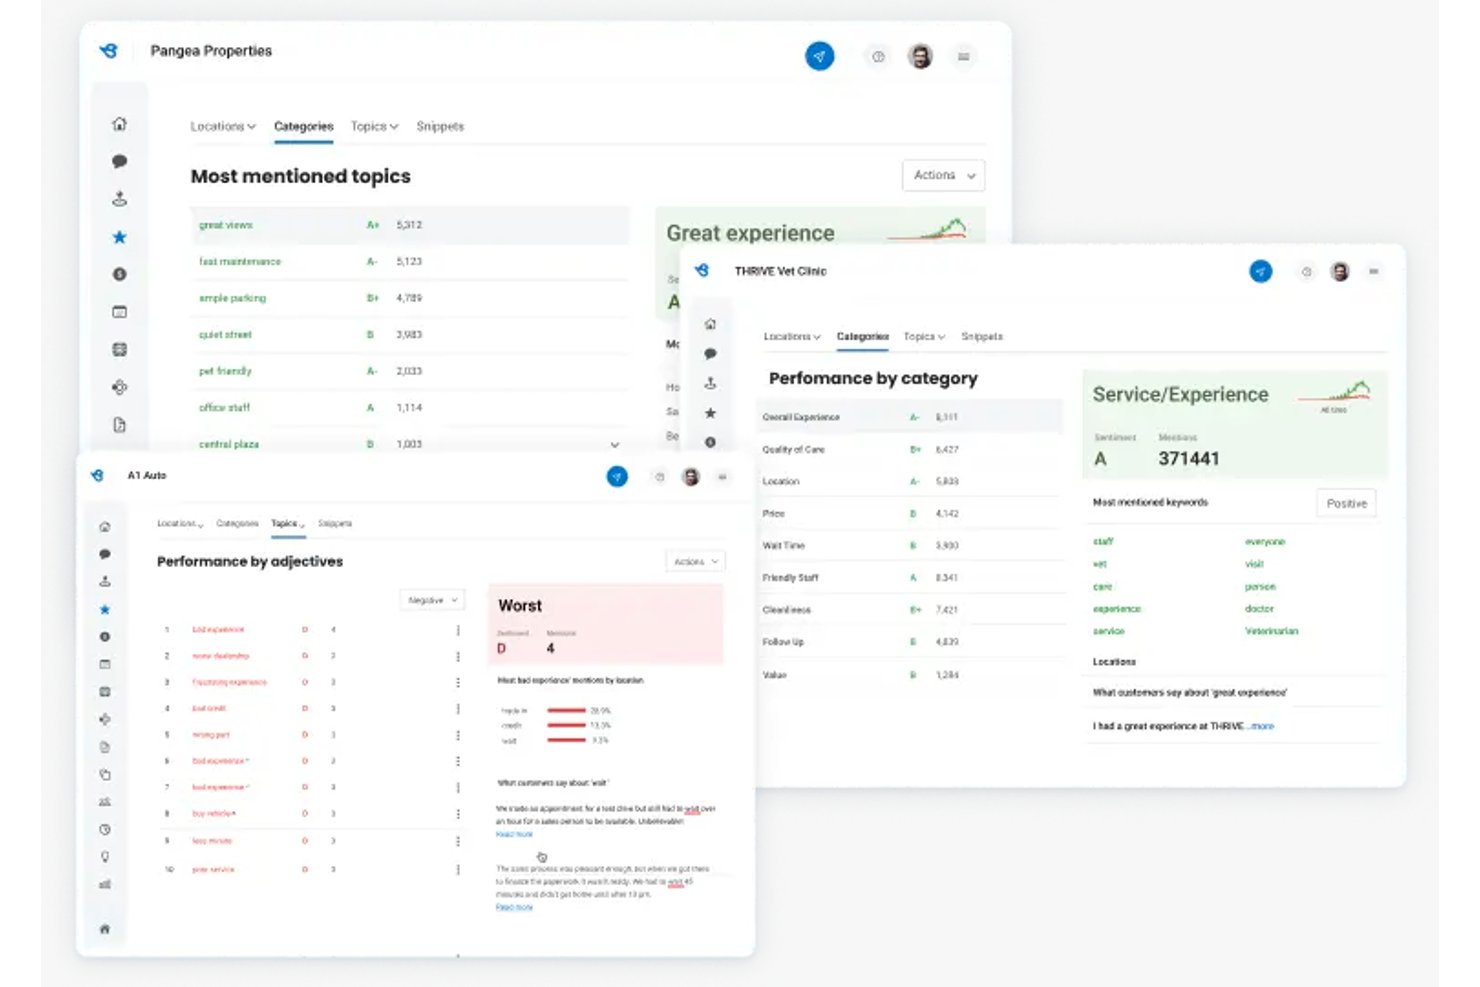The width and height of the screenshot is (1480, 987).
Task: Click second 'Read more' link in A1 Auto
Action: pos(514,907)
